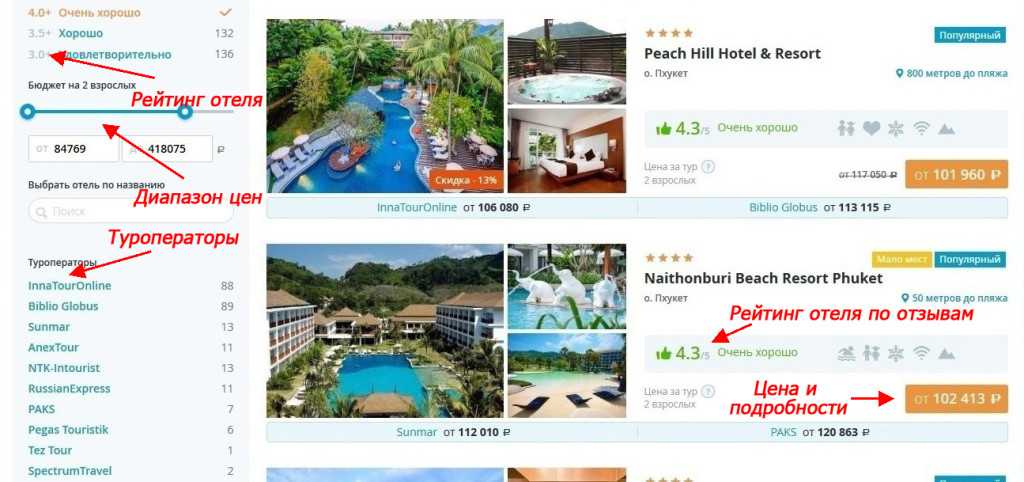The image size is (1024, 482).
Task: Open the Sunmar от 112 010 ₽ offer
Action: pyautogui.click(x=453, y=432)
